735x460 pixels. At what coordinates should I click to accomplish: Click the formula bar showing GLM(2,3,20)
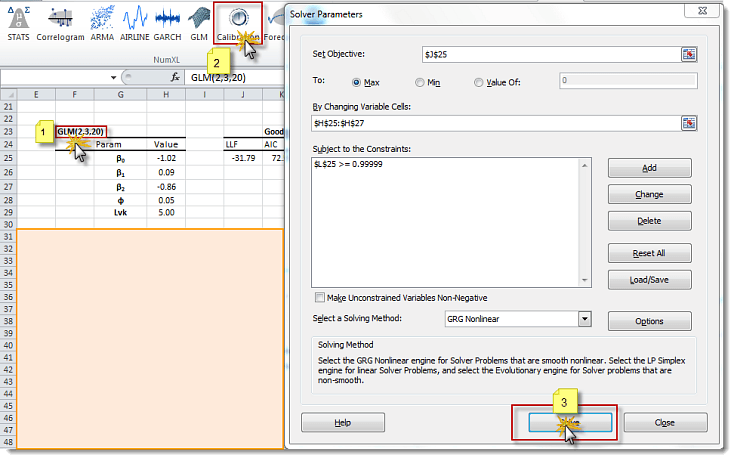(234, 77)
